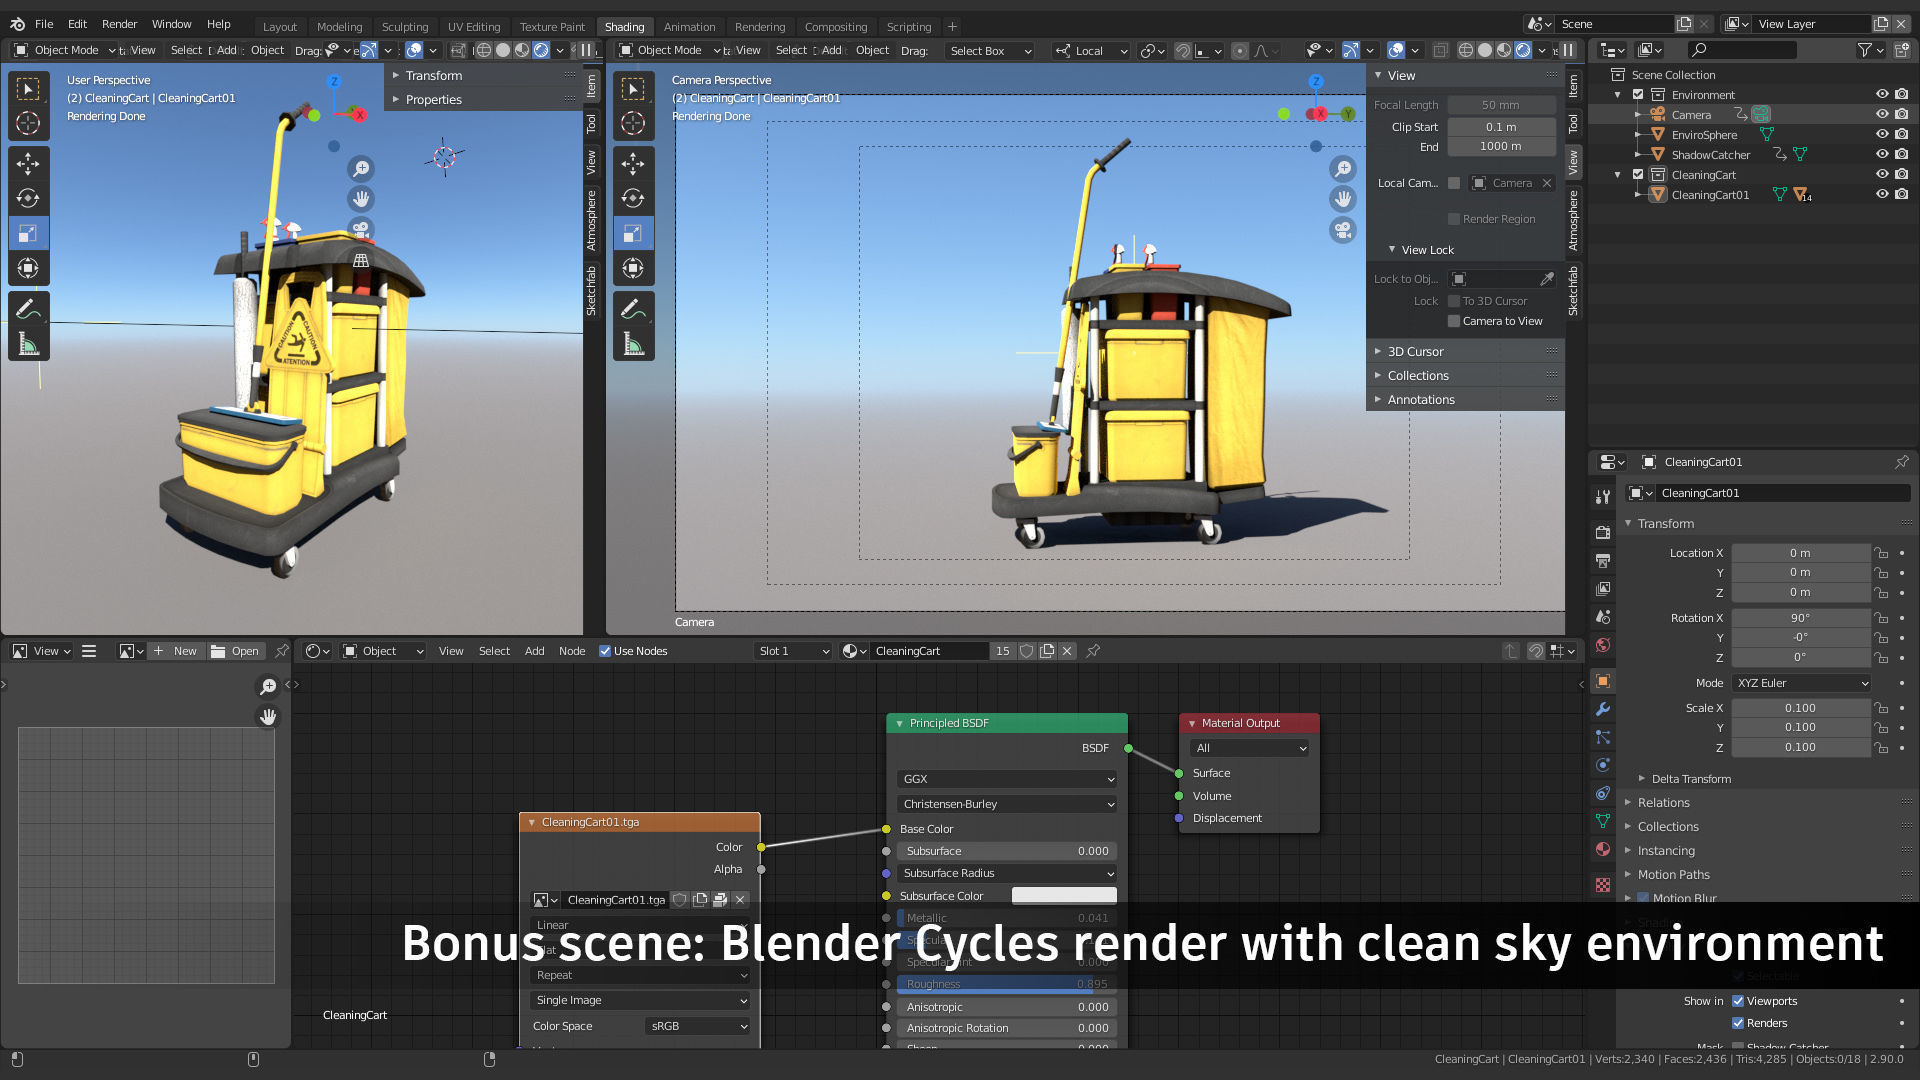
Task: Toggle orthographic grid gizmo in User Perspective viewport
Action: 361,260
